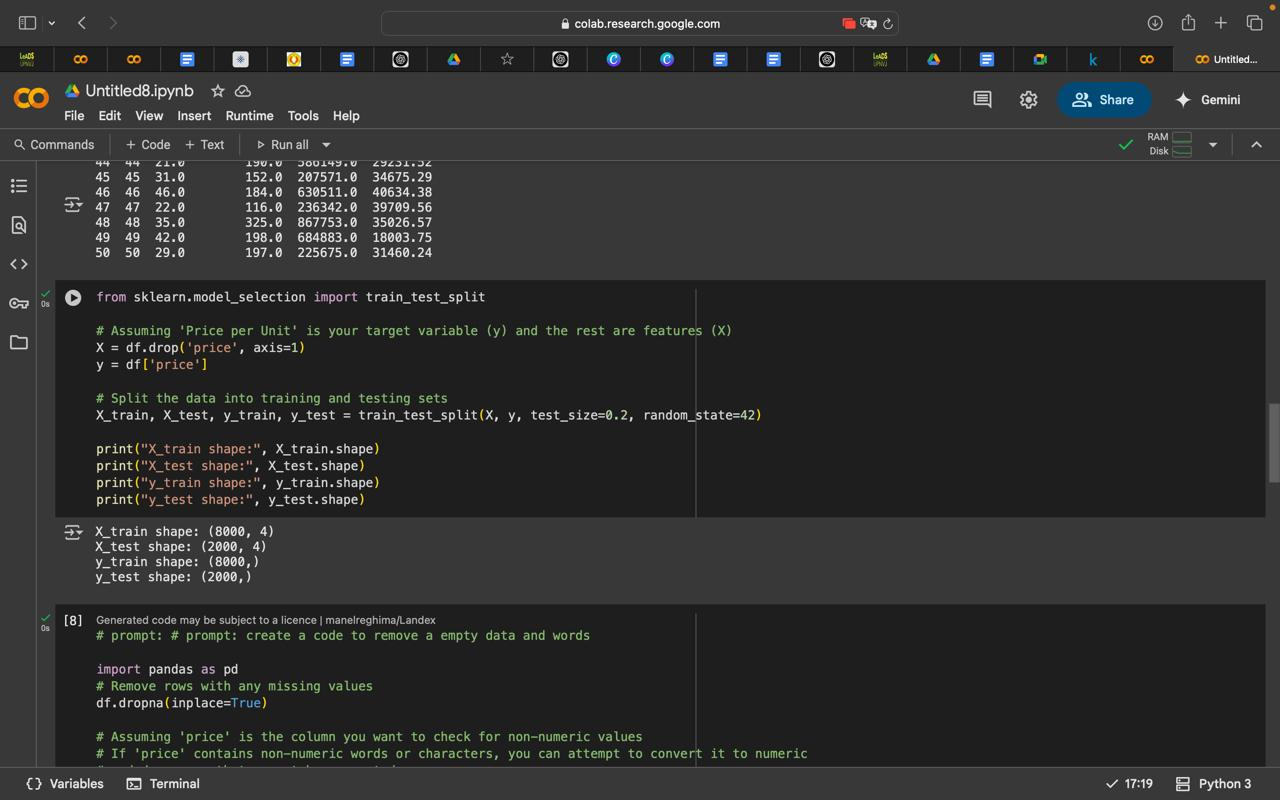Click the 17:19 execution time status
Screen dimensions: 1280x800
(x=1129, y=784)
